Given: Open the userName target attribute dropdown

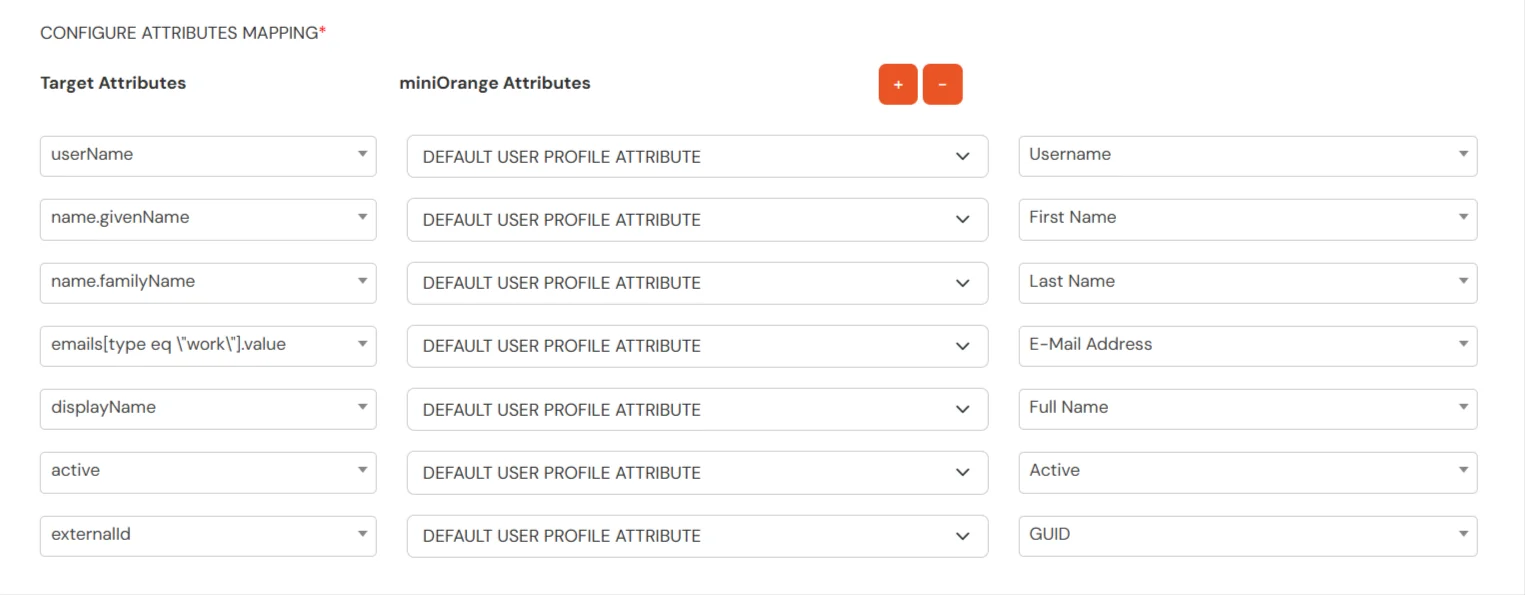Looking at the screenshot, I should click(208, 156).
